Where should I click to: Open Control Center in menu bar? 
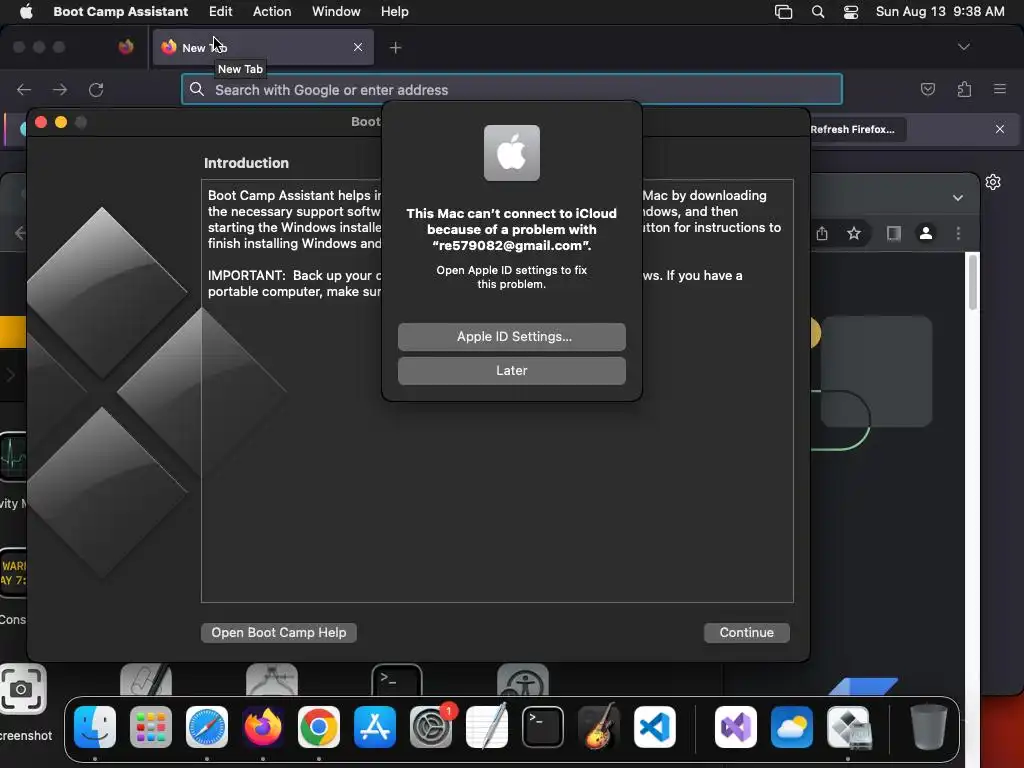point(850,12)
